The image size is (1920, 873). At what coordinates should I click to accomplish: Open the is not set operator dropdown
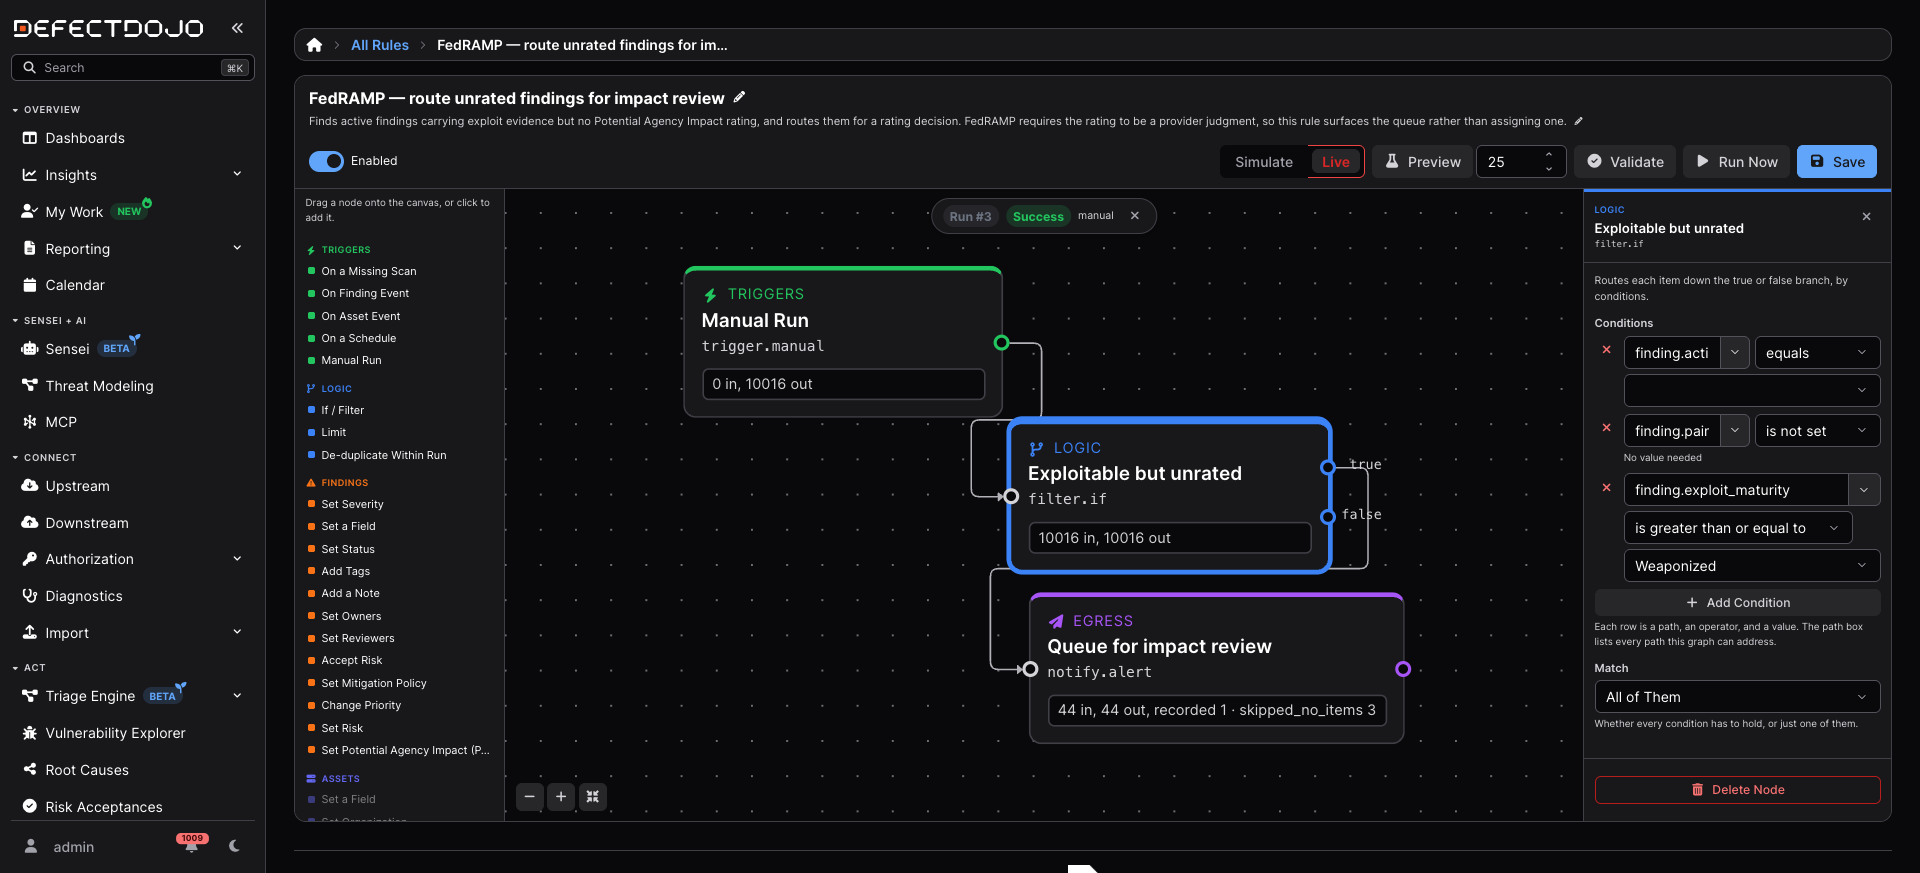click(x=1816, y=431)
